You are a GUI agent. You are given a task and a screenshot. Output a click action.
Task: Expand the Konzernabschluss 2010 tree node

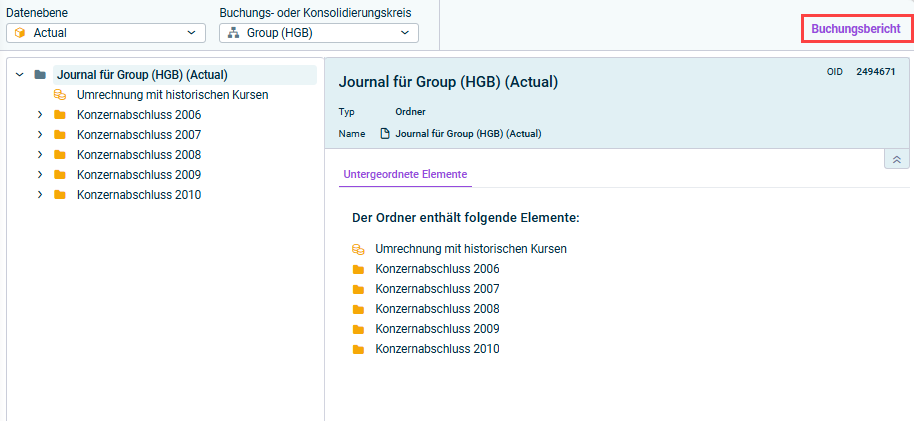(x=40, y=195)
